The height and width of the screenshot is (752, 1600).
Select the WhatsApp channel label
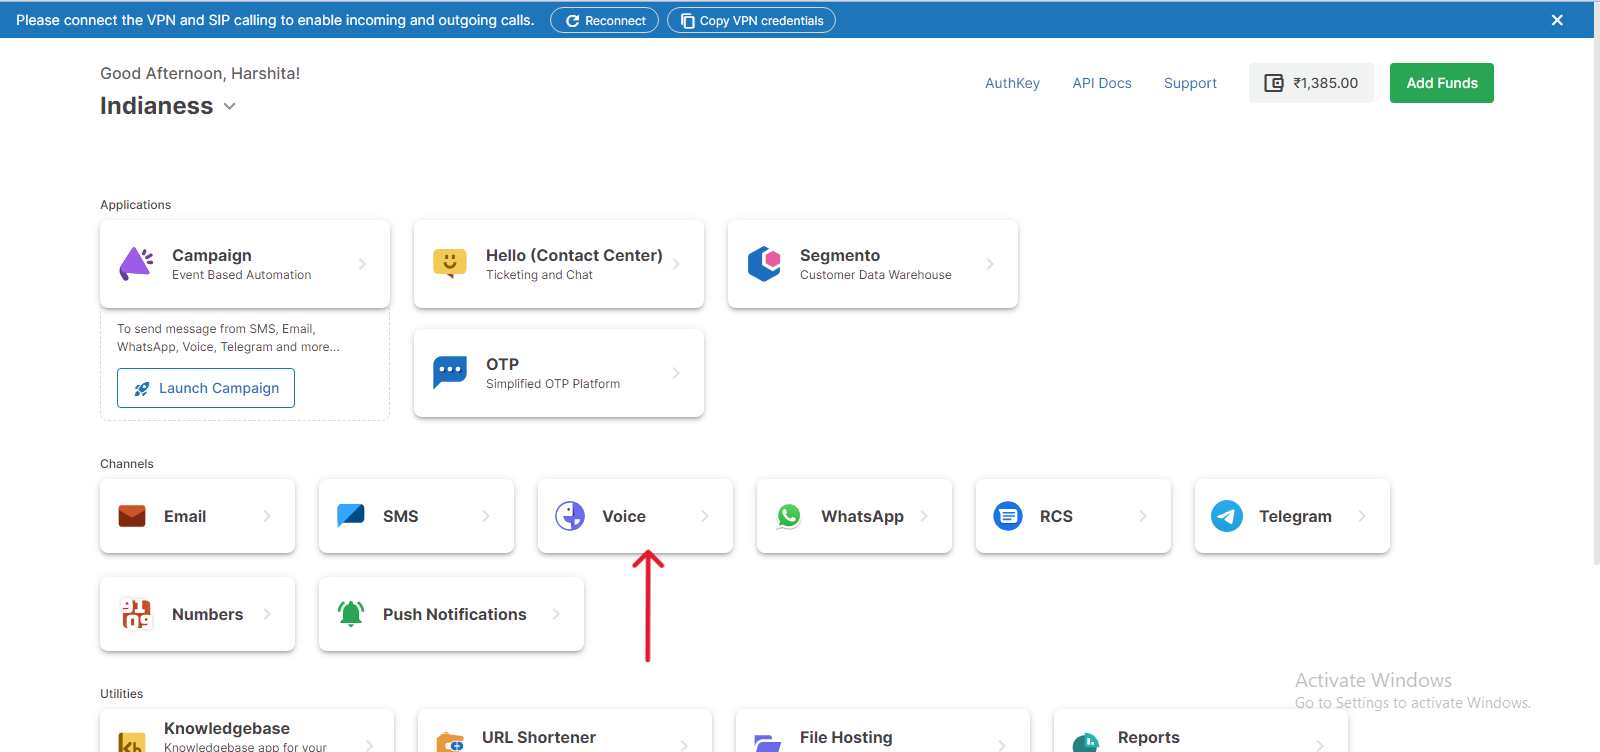pyautogui.click(x=862, y=516)
